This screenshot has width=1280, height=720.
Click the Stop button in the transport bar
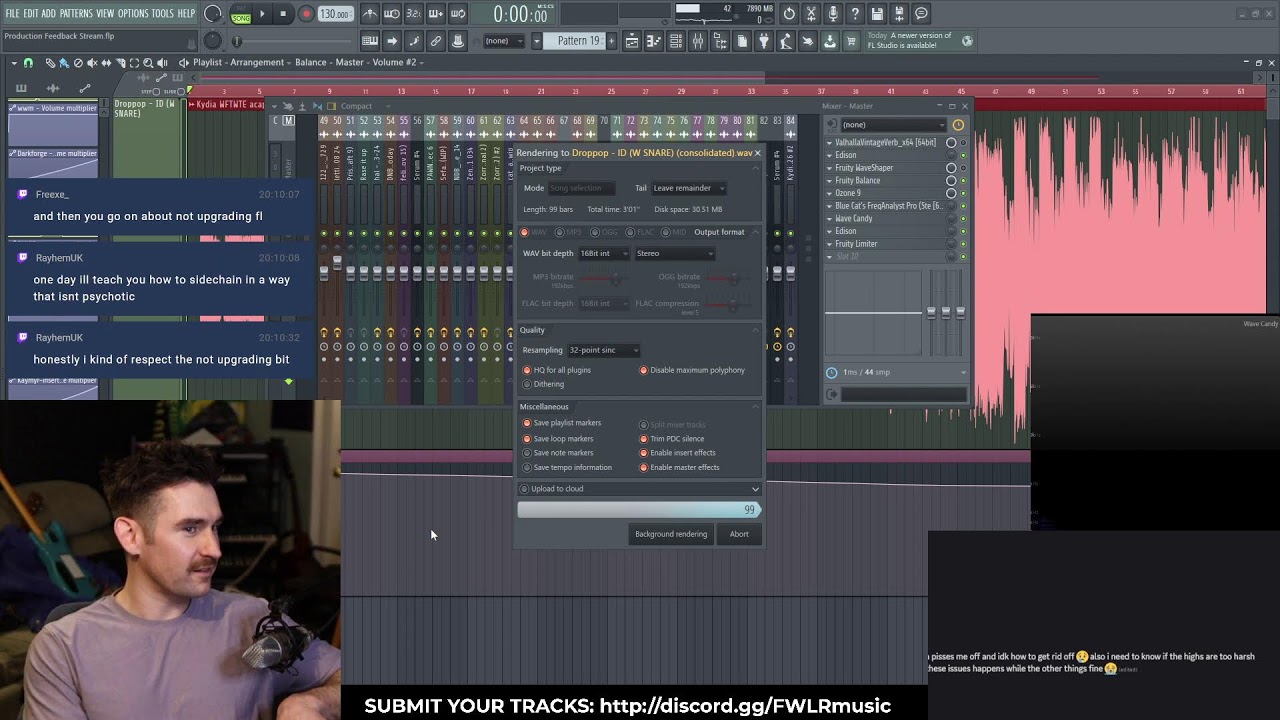(x=283, y=14)
